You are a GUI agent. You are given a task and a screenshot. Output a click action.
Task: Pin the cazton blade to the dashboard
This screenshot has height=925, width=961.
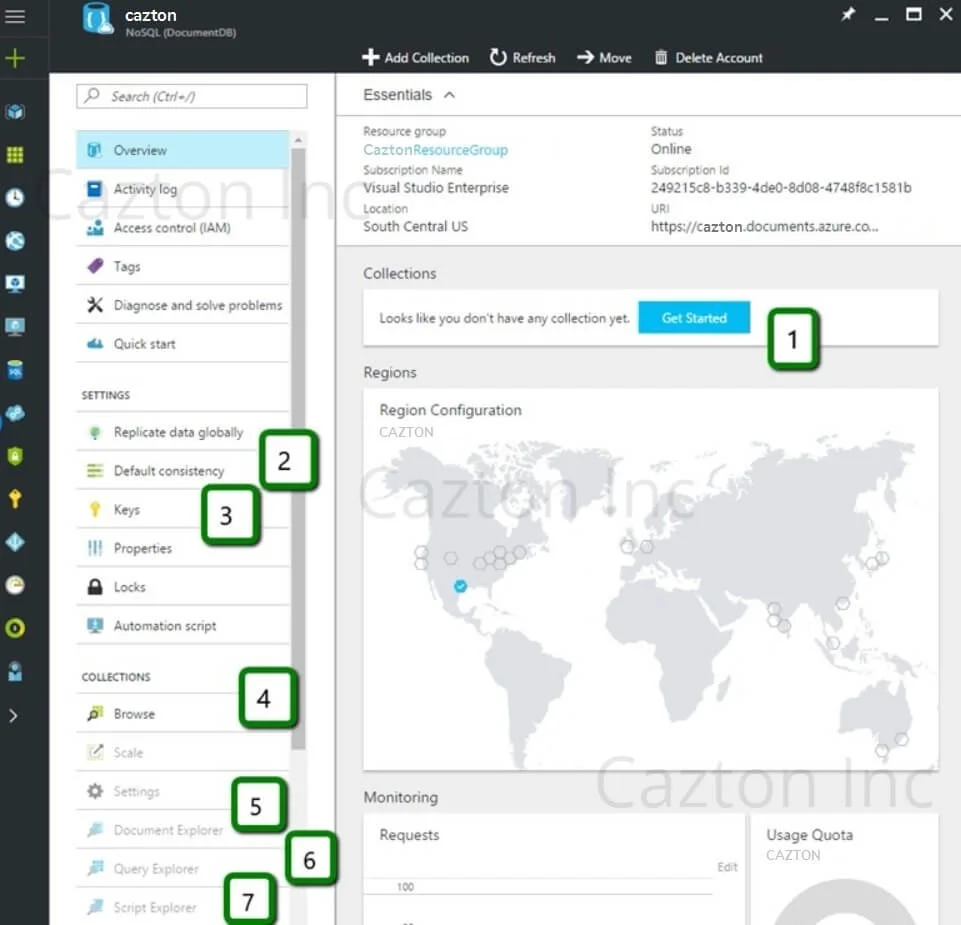point(848,14)
